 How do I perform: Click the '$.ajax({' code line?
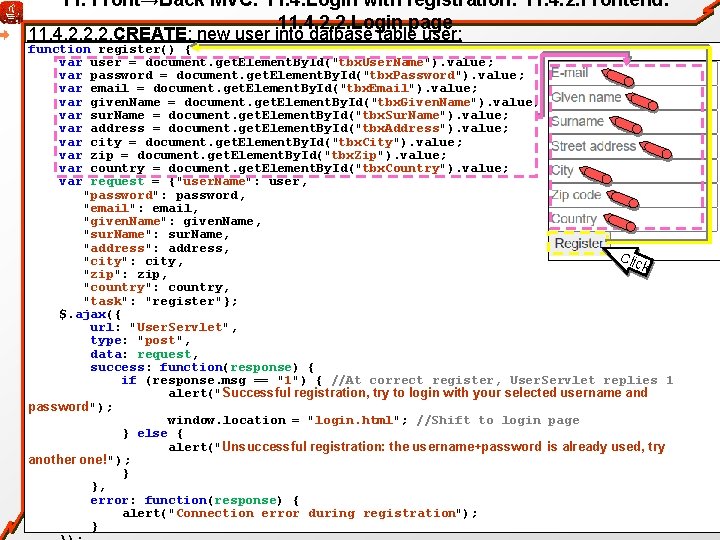(x=90, y=315)
